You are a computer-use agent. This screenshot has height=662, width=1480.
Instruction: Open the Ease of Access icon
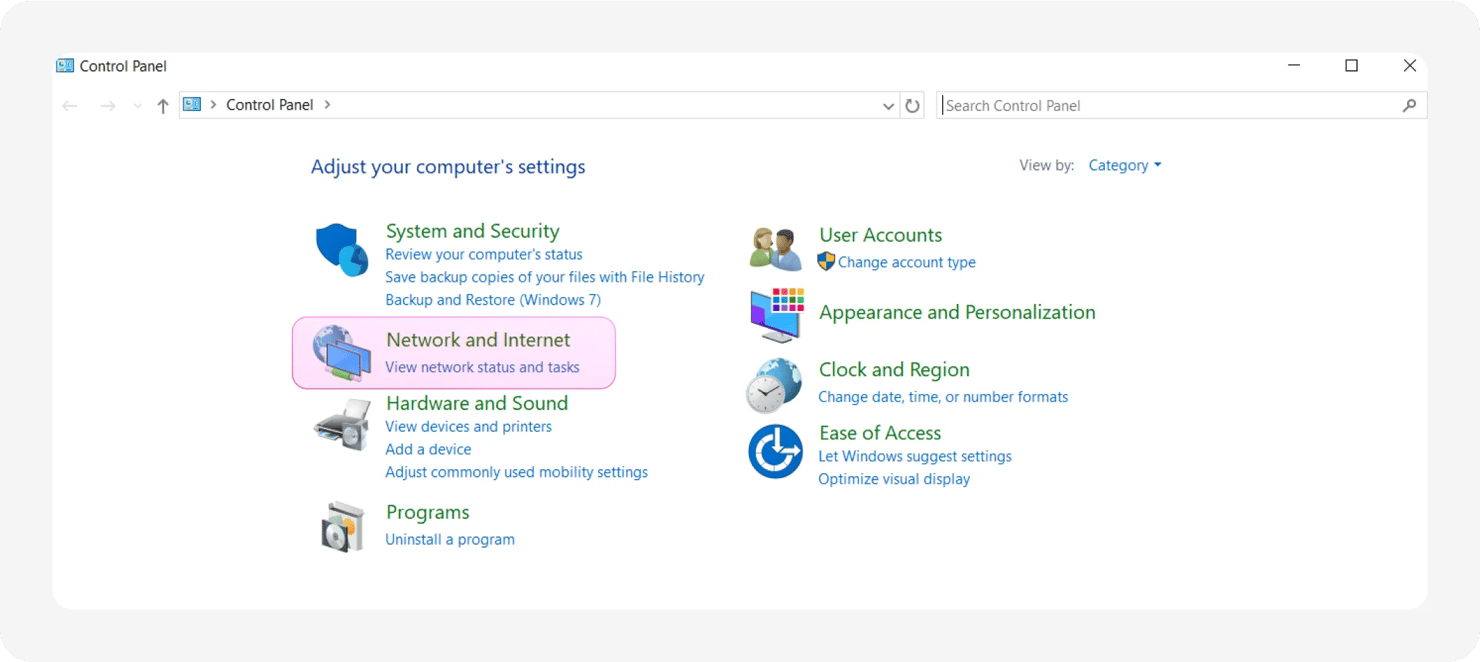coord(775,451)
